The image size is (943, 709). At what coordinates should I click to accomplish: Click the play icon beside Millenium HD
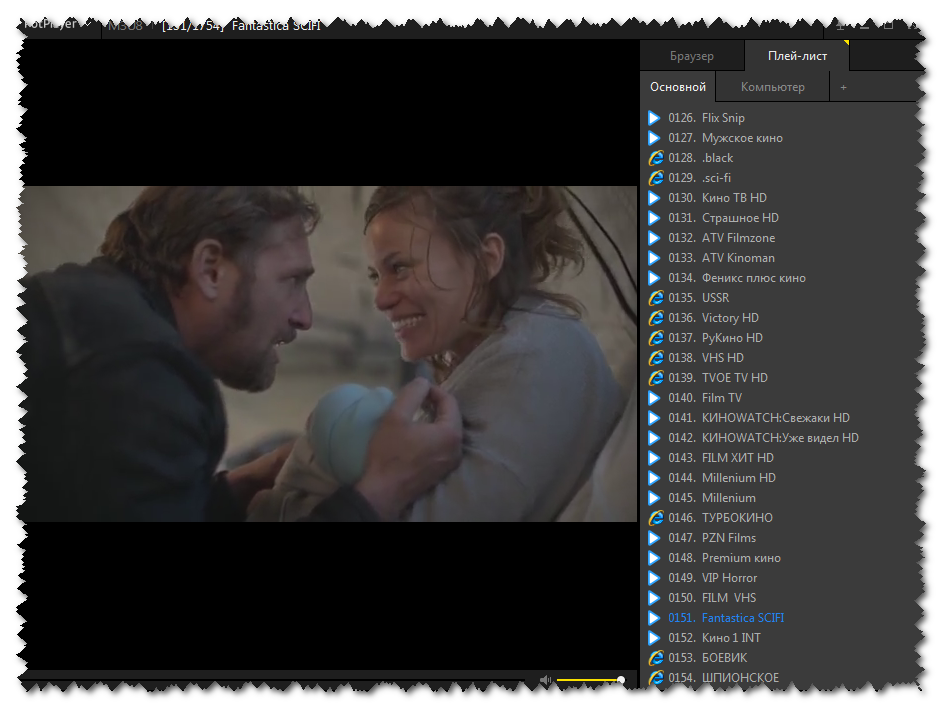point(654,478)
